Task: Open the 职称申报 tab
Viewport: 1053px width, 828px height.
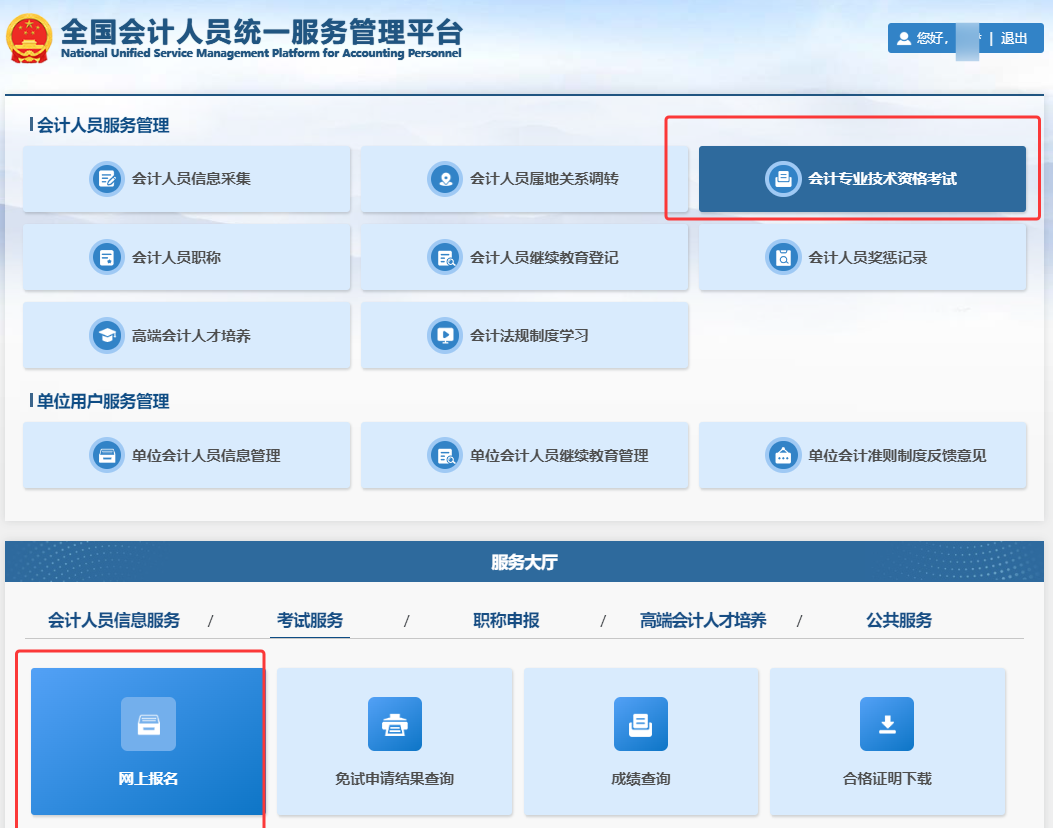Action: tap(506, 620)
